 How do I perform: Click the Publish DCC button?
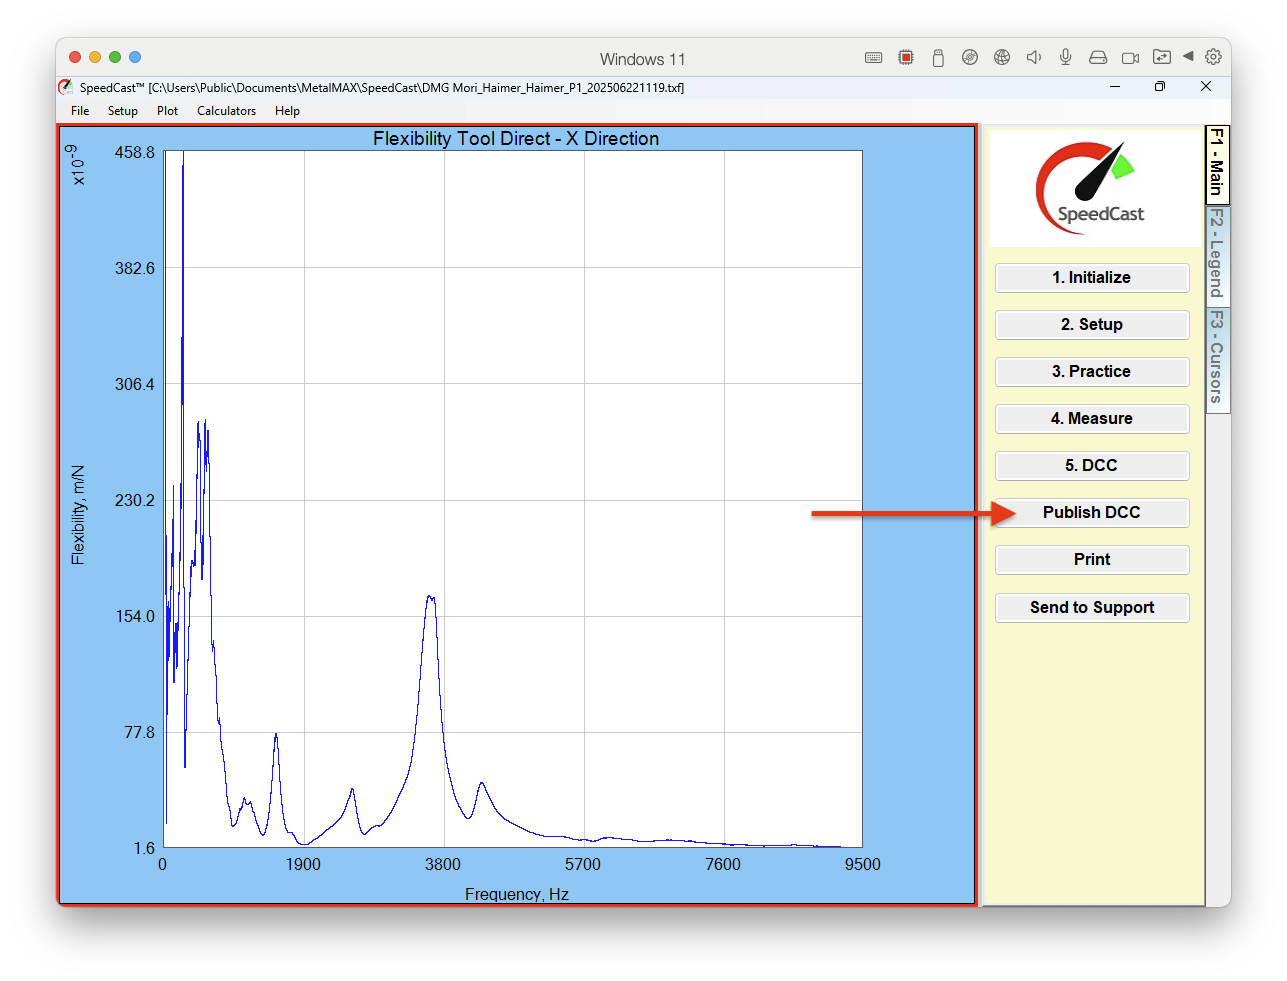tap(1092, 513)
